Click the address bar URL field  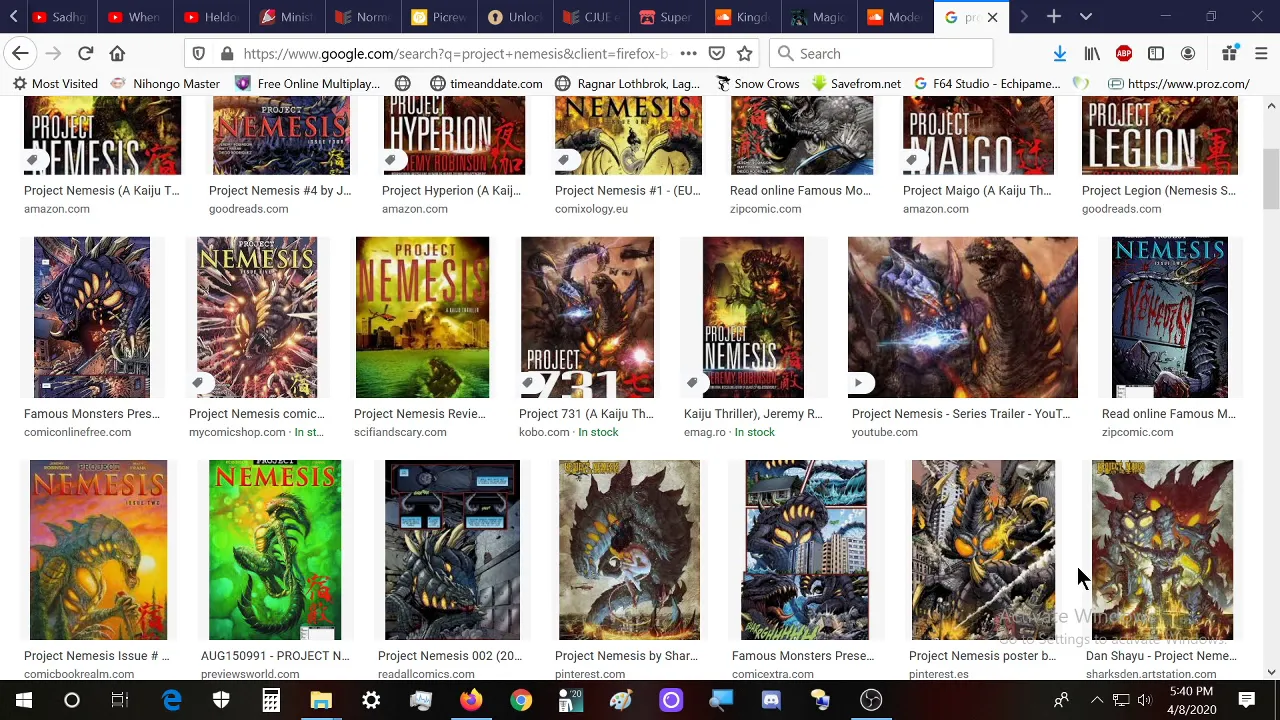click(455, 53)
